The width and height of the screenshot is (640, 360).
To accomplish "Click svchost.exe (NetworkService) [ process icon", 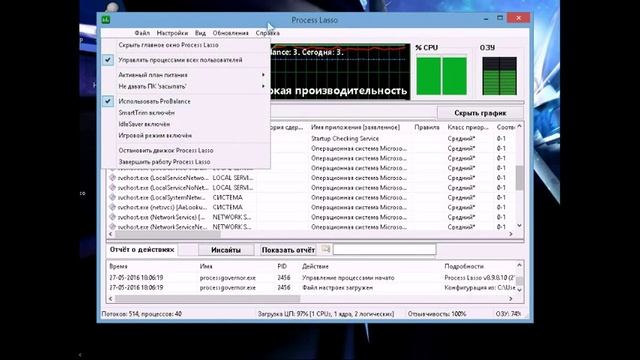I will pyautogui.click(x=112, y=217).
